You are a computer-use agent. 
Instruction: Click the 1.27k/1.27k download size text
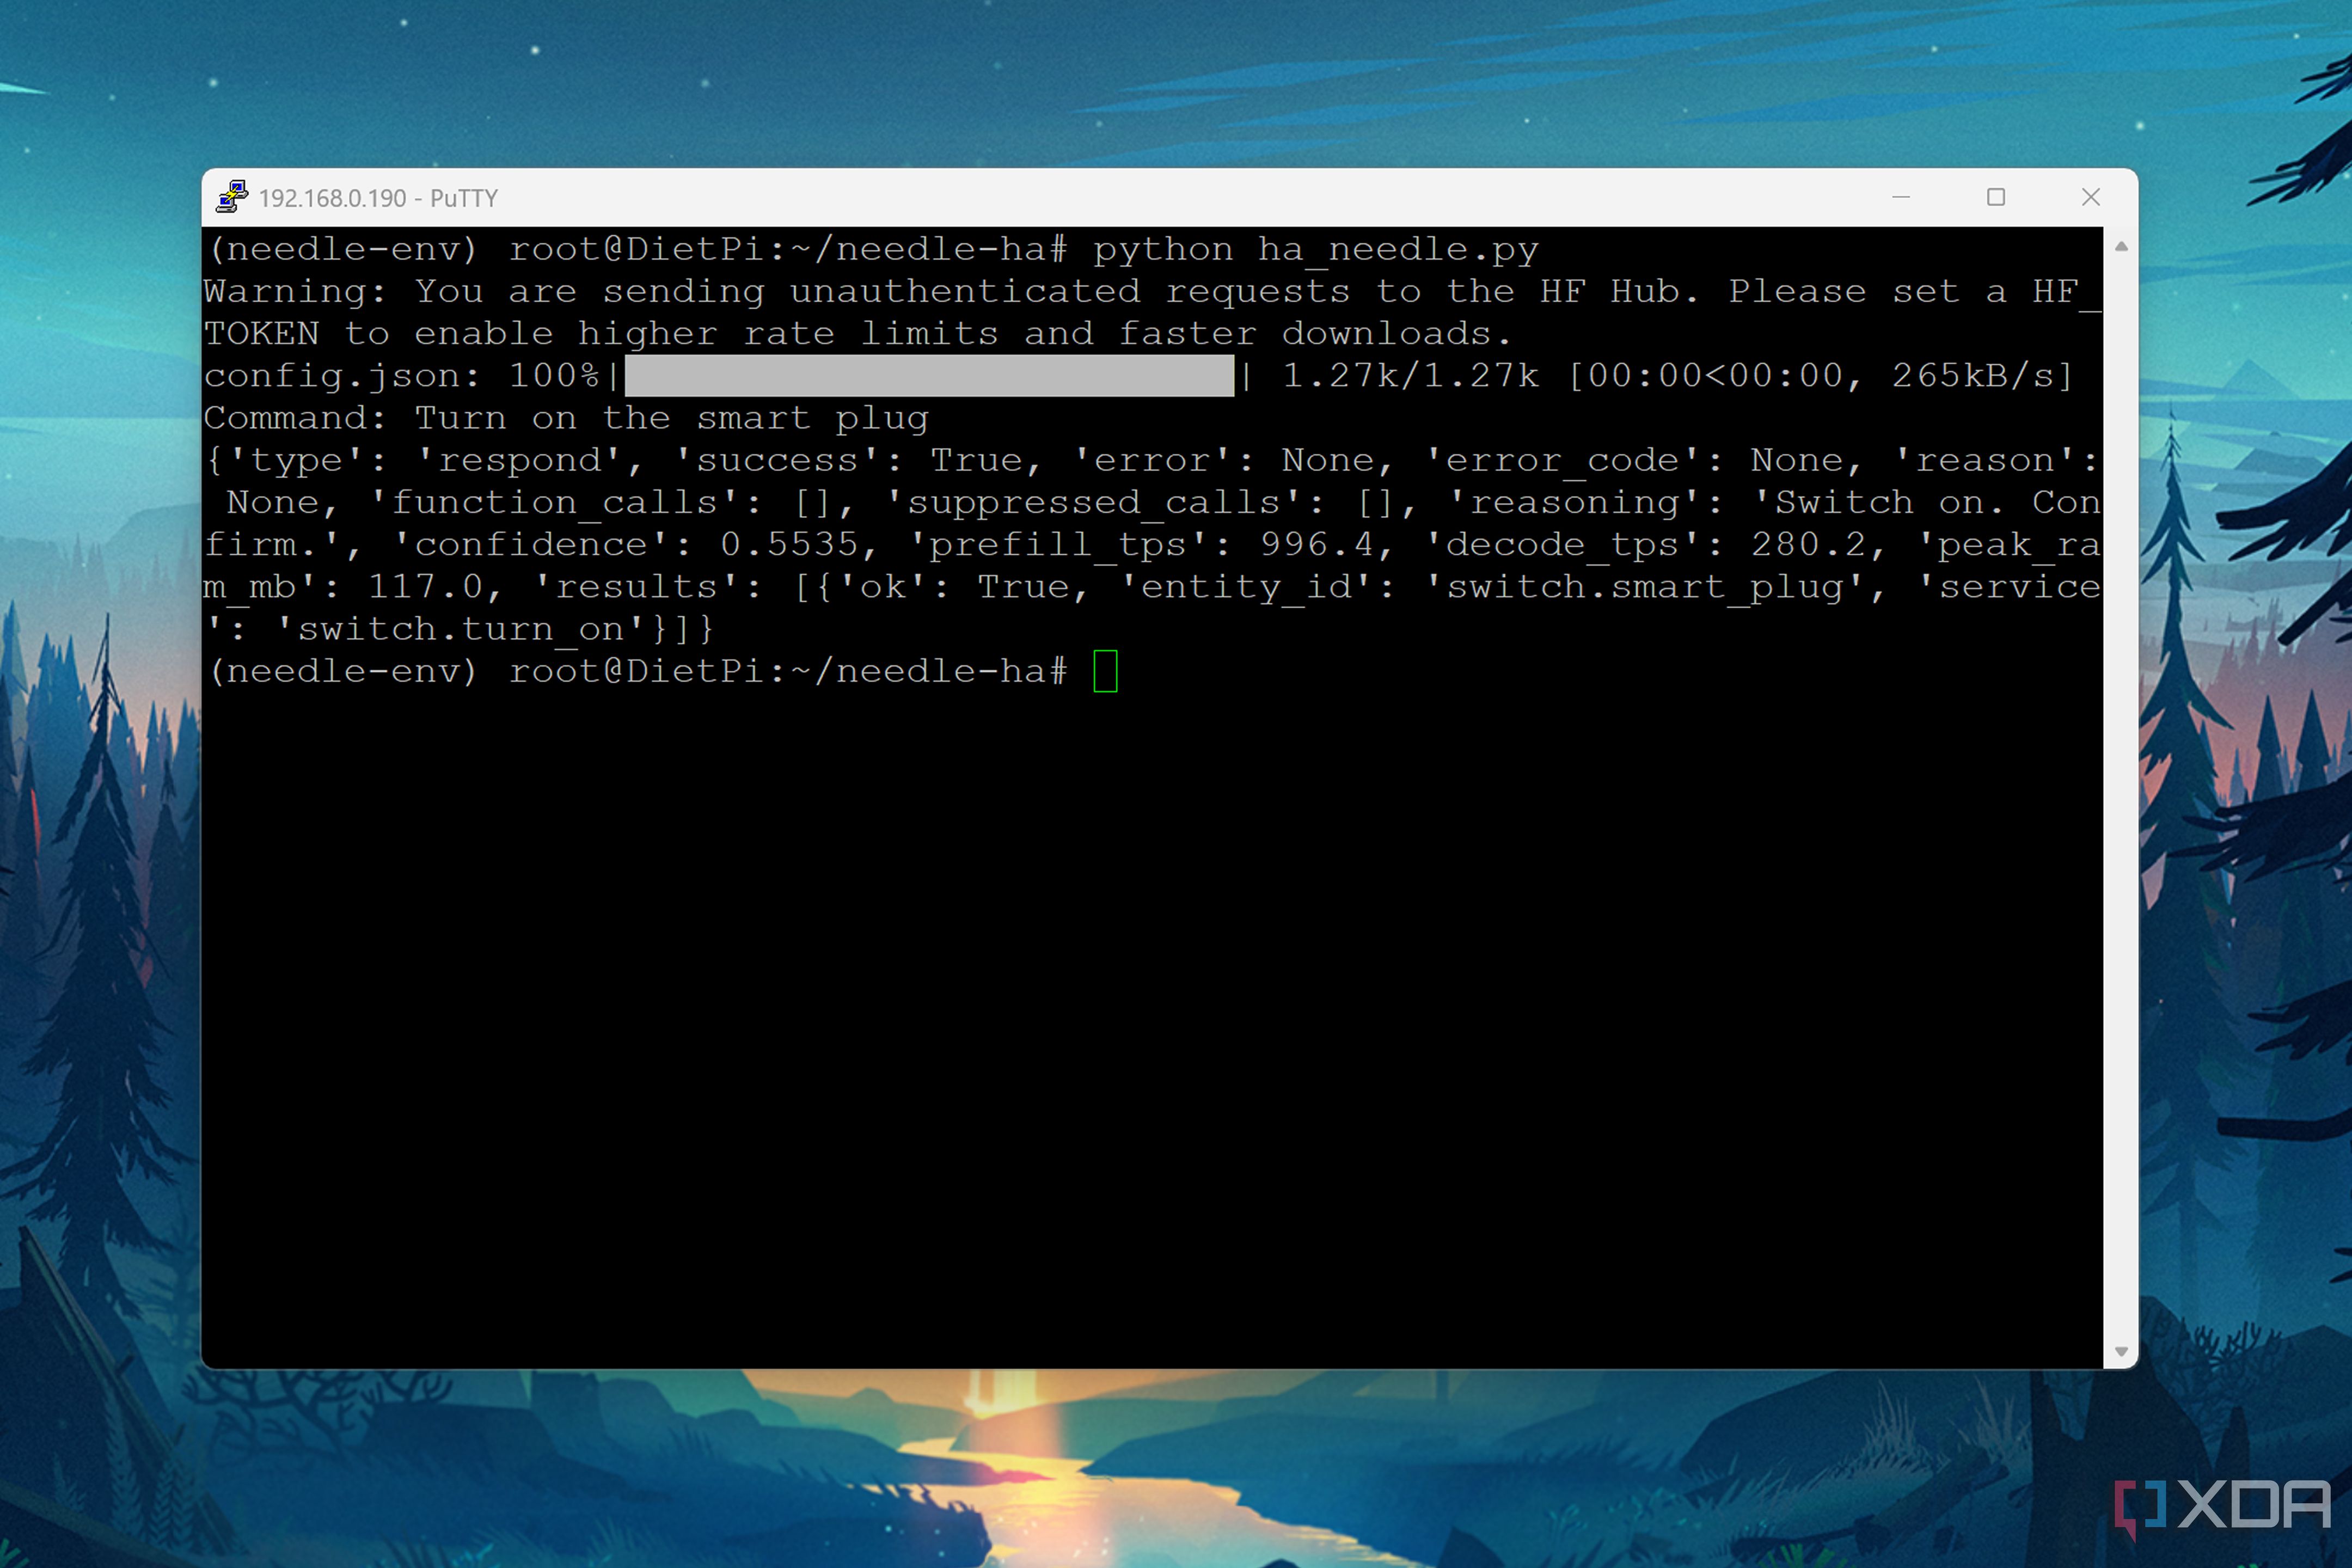[1410, 375]
